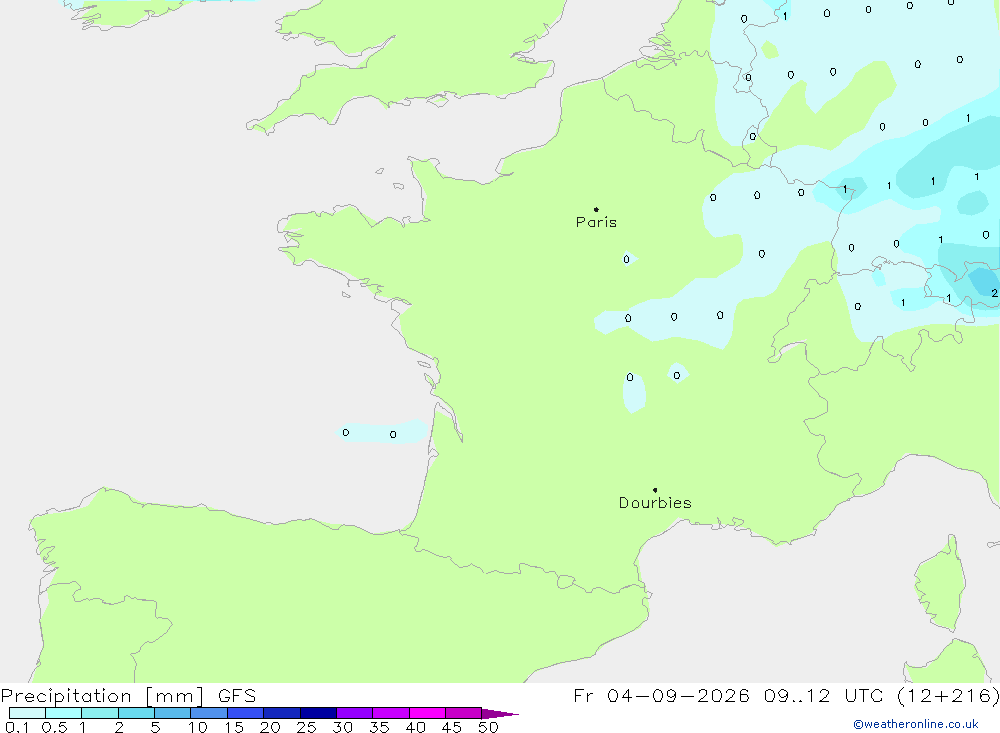The width and height of the screenshot is (1000, 733).
Task: Click the 30 mm purple legend swatch
Action: point(354,713)
